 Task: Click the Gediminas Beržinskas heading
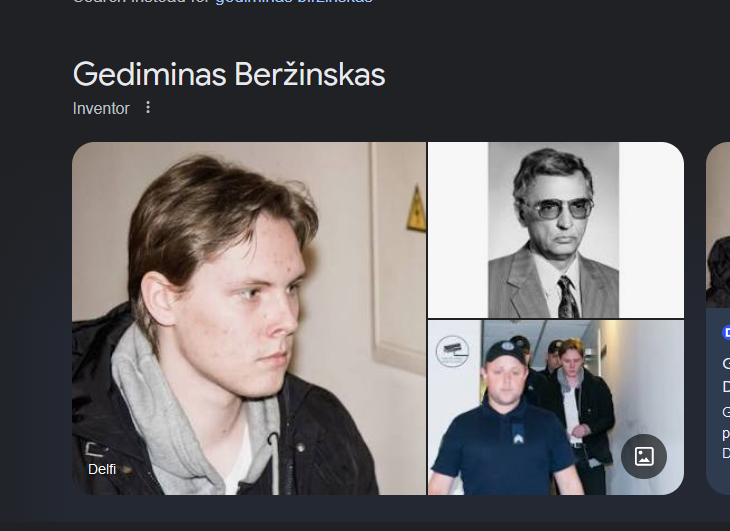pos(229,74)
